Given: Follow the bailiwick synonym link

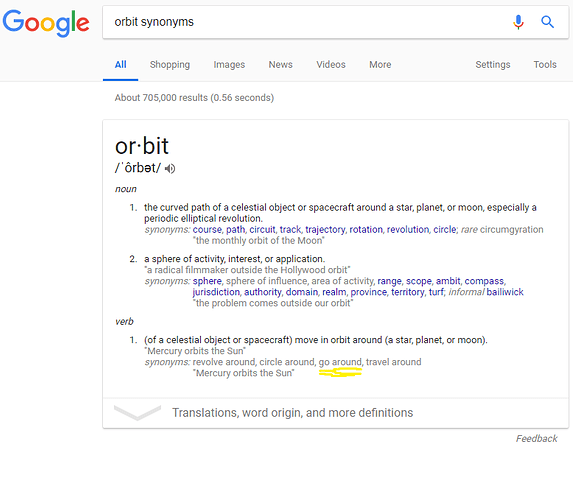Looking at the screenshot, I should pos(505,292).
